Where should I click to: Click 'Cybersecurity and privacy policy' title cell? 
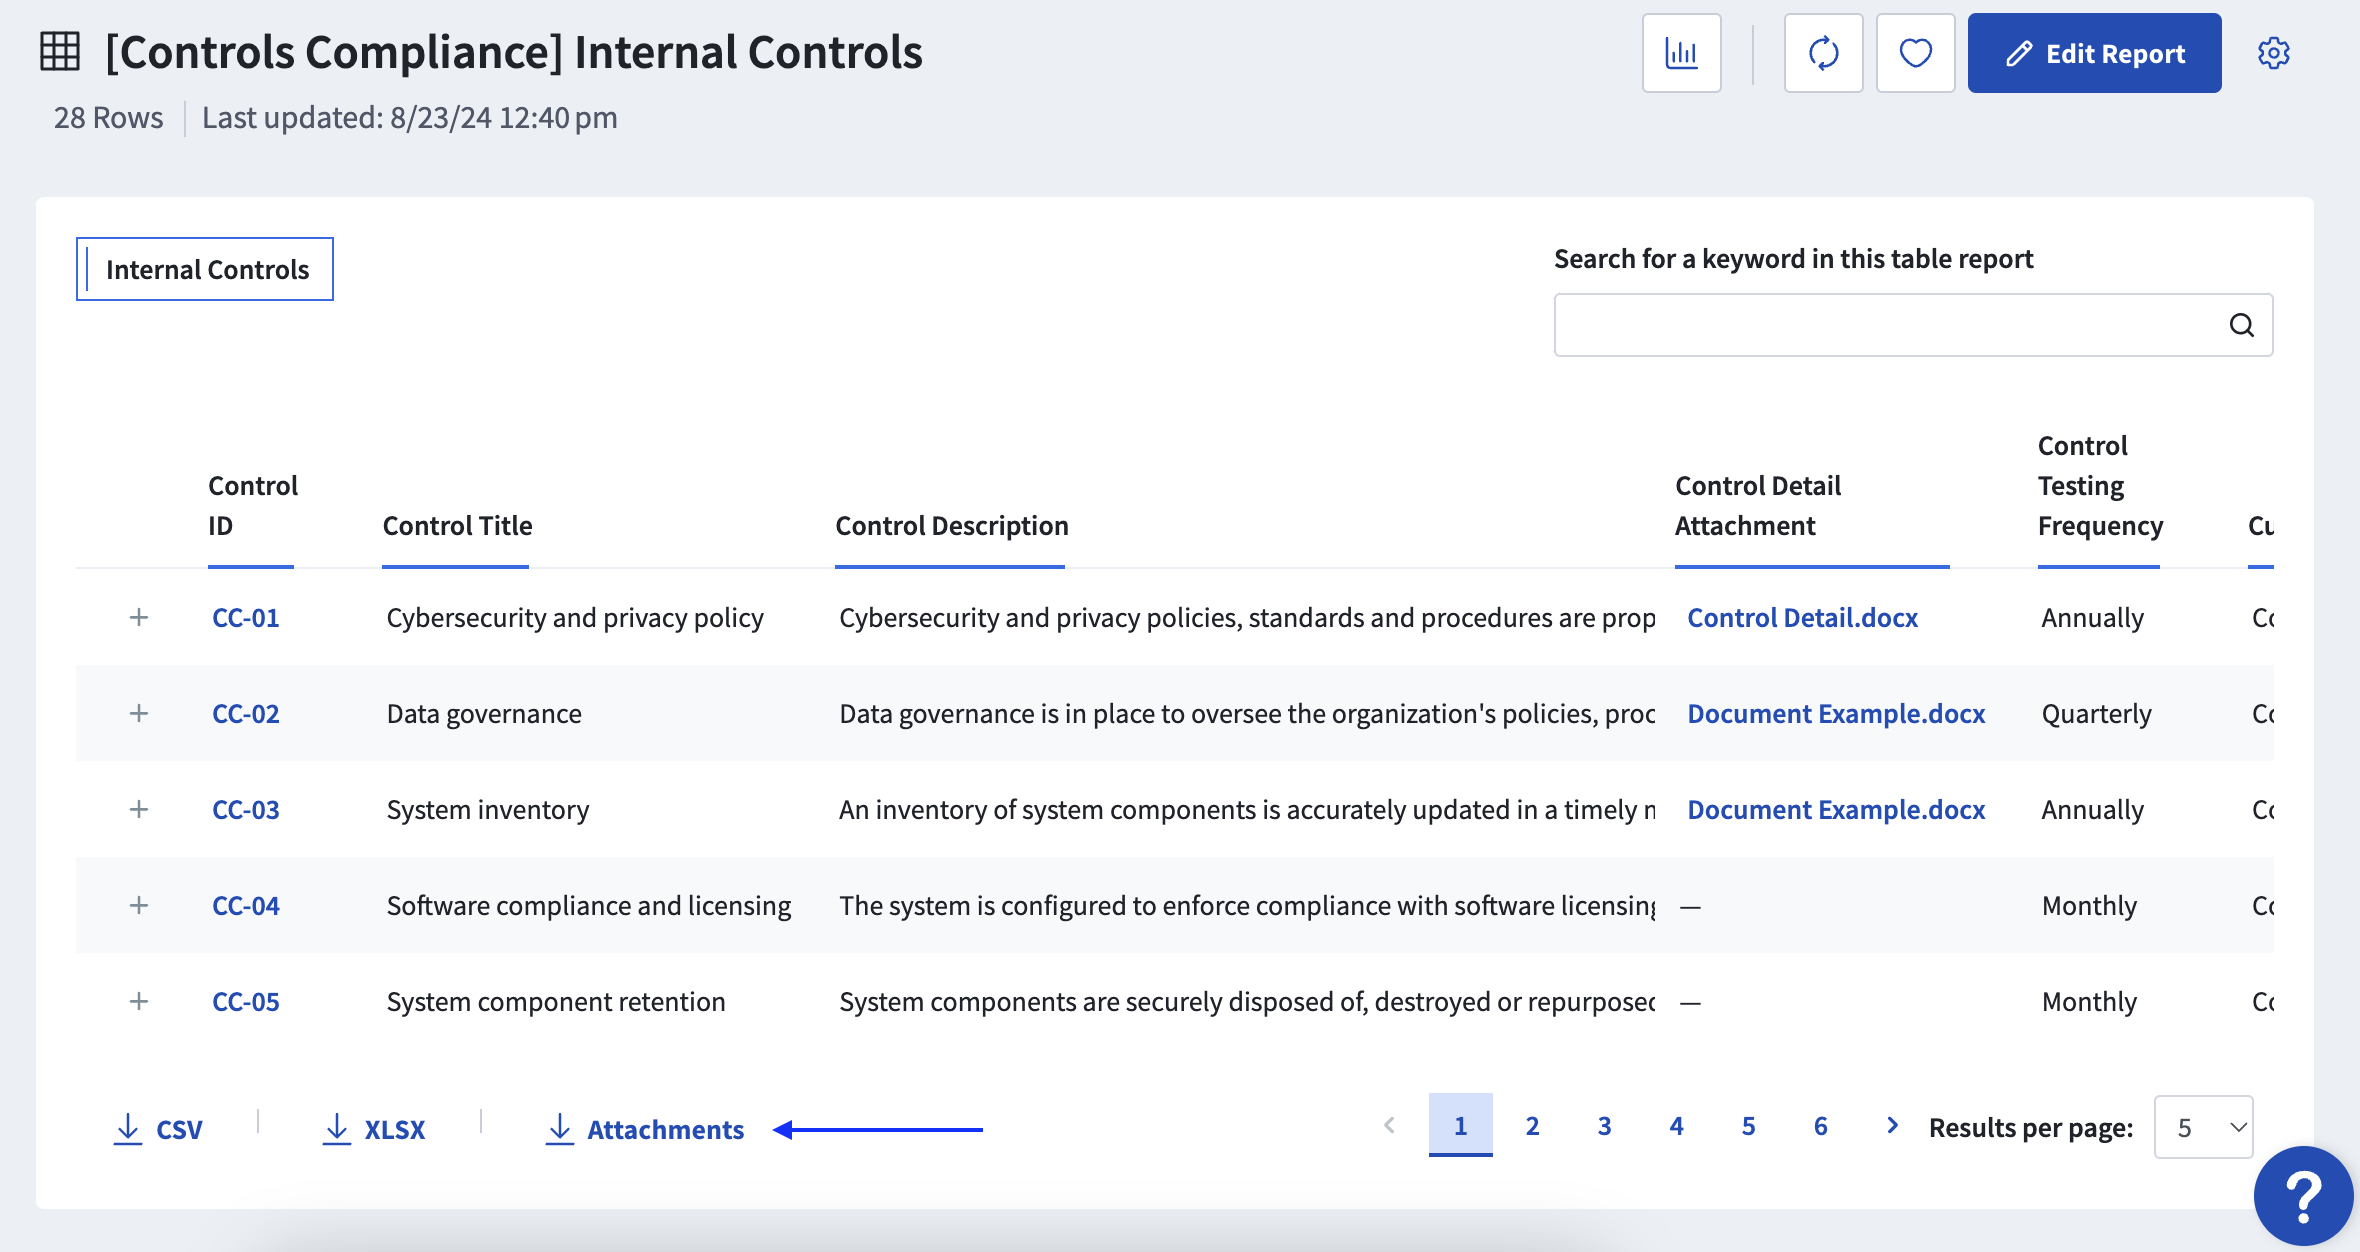tap(575, 618)
